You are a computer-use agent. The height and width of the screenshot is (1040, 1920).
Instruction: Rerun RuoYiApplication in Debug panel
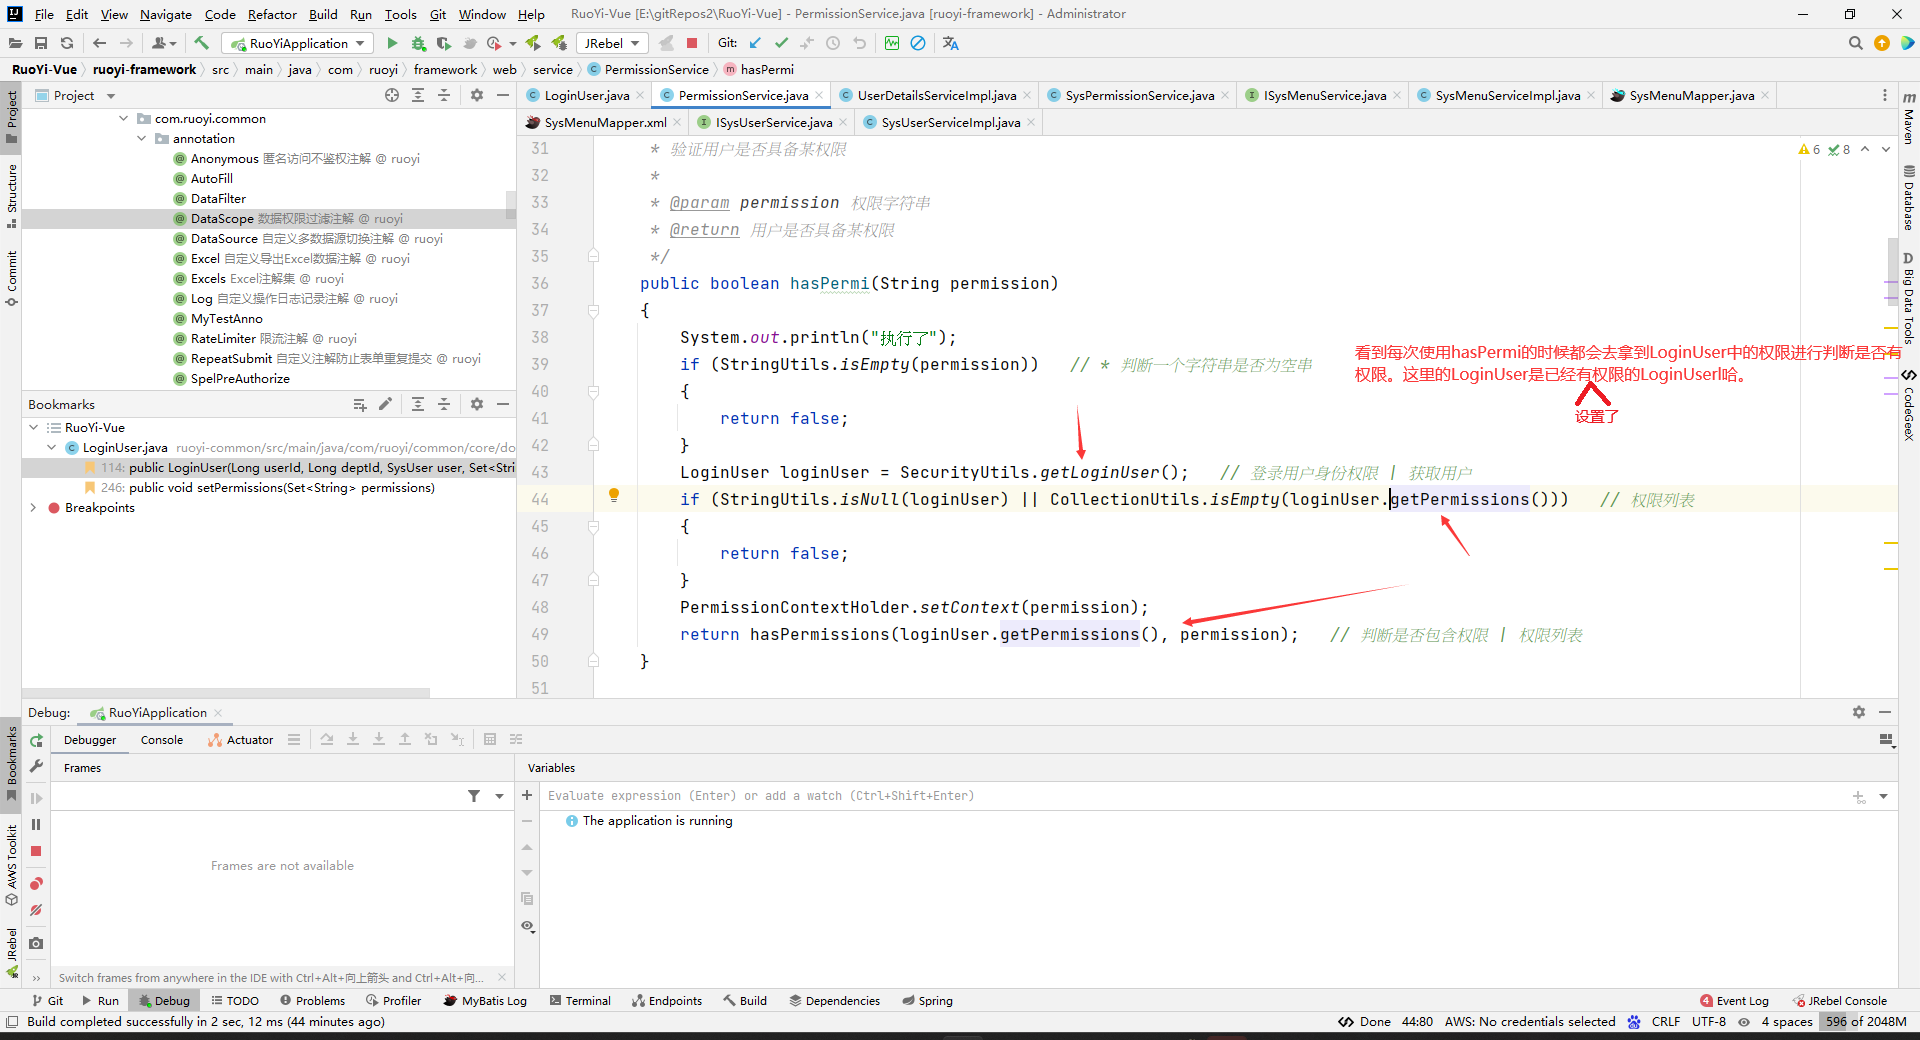[x=36, y=740]
